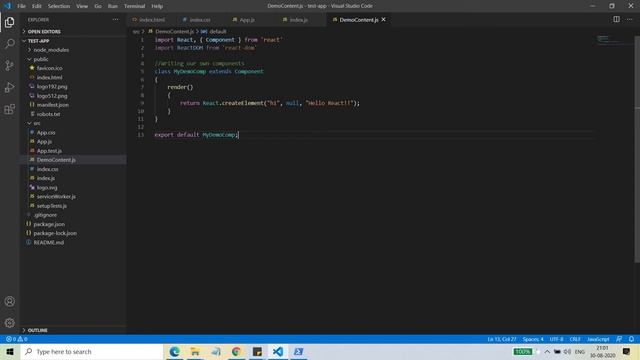Open Source Control view

tap(9, 65)
